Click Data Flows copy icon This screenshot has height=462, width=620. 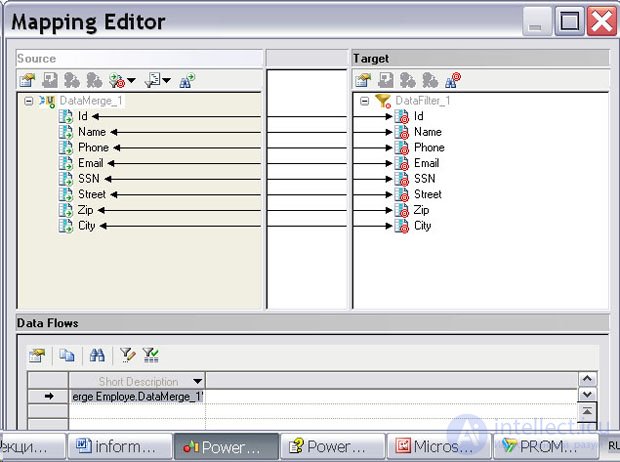(x=67, y=355)
